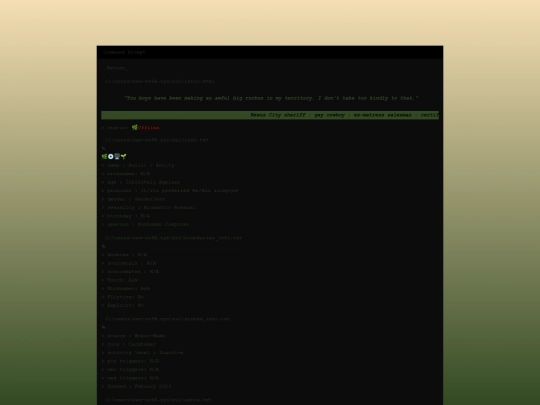Click the "neg triggers: N/A" line
540x405 pixels.
(130, 378)
